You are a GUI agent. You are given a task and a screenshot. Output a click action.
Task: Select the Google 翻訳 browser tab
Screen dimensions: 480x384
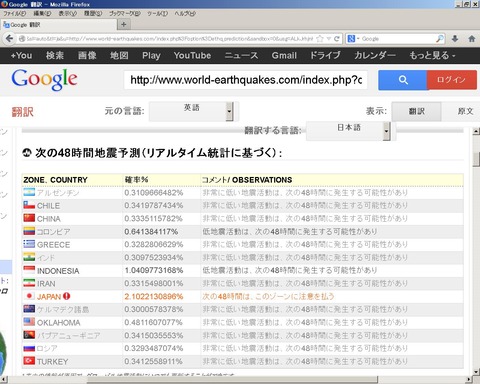(x=59, y=25)
